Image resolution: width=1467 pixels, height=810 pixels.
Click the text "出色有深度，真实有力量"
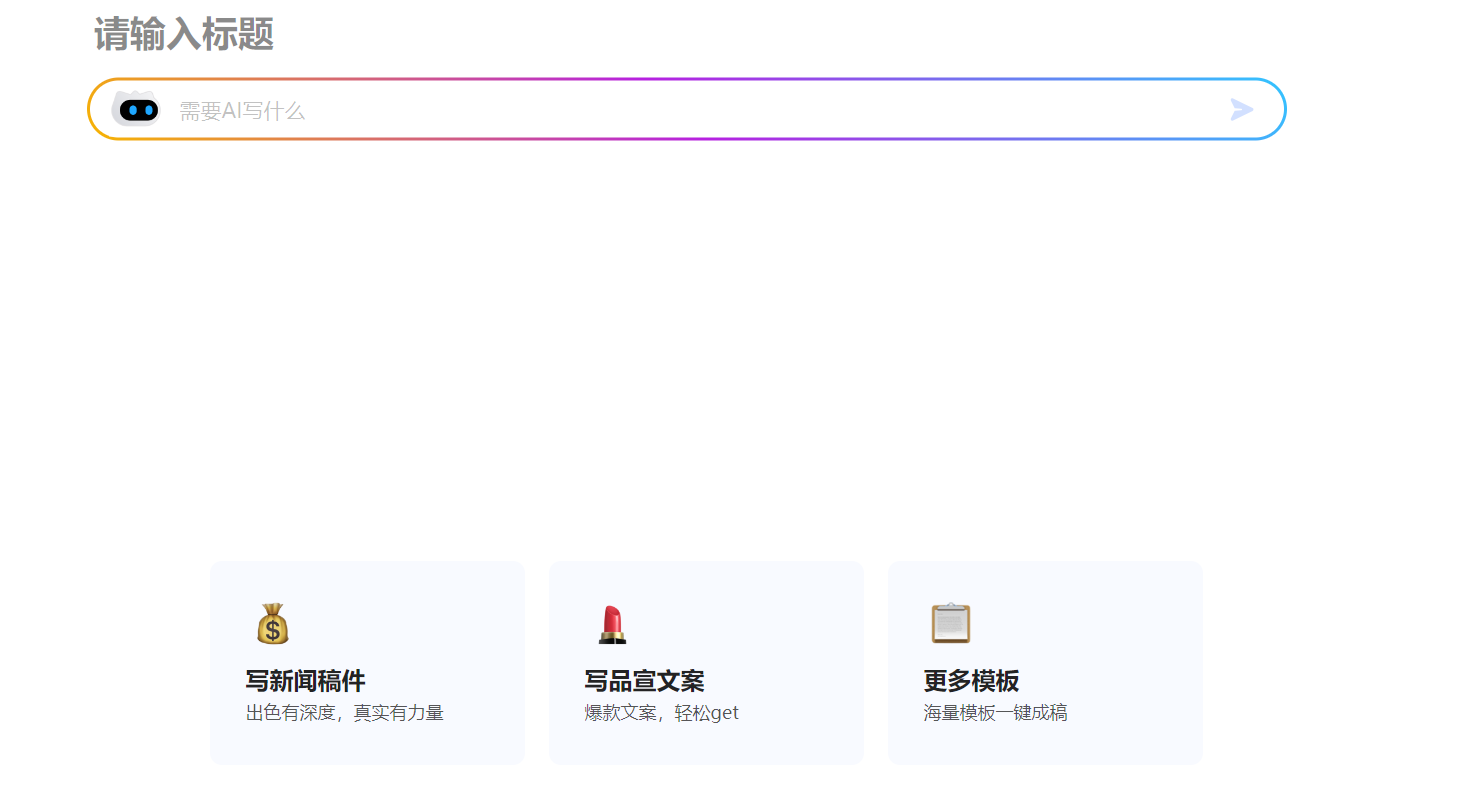(345, 713)
